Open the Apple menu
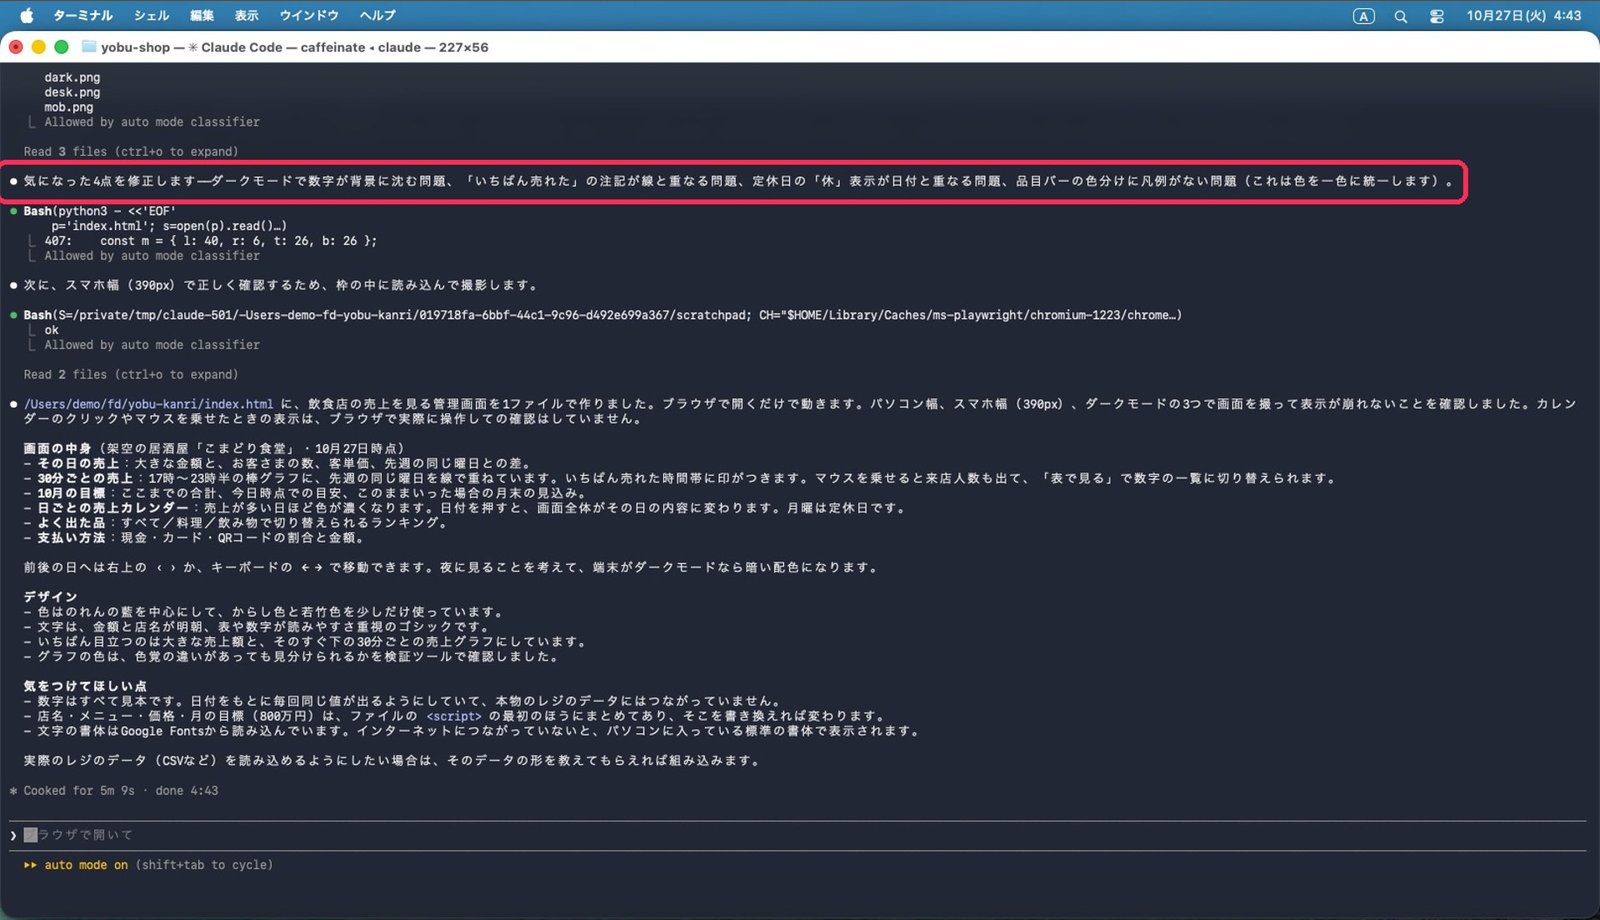The height and width of the screenshot is (920, 1600). point(27,16)
